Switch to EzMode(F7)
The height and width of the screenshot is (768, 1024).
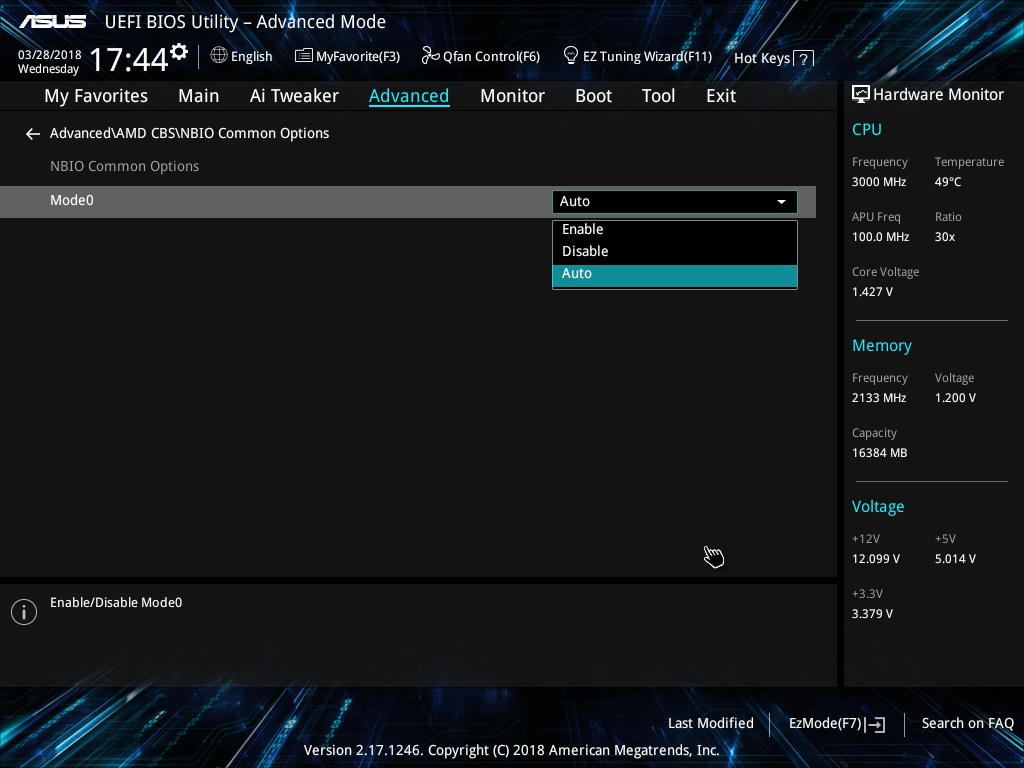pos(837,724)
